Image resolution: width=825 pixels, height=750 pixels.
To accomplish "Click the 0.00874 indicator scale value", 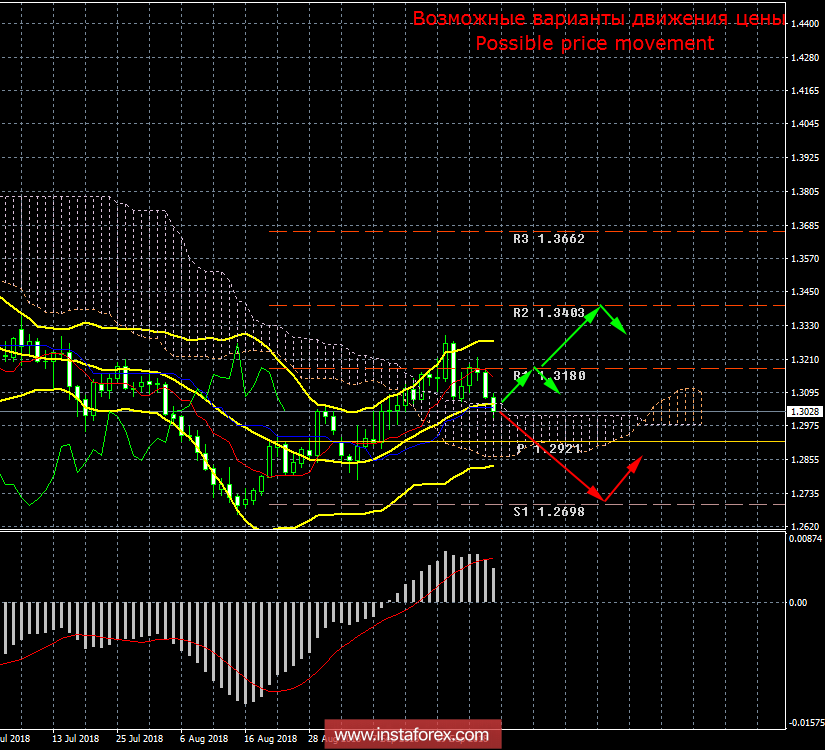I will (x=805, y=539).
